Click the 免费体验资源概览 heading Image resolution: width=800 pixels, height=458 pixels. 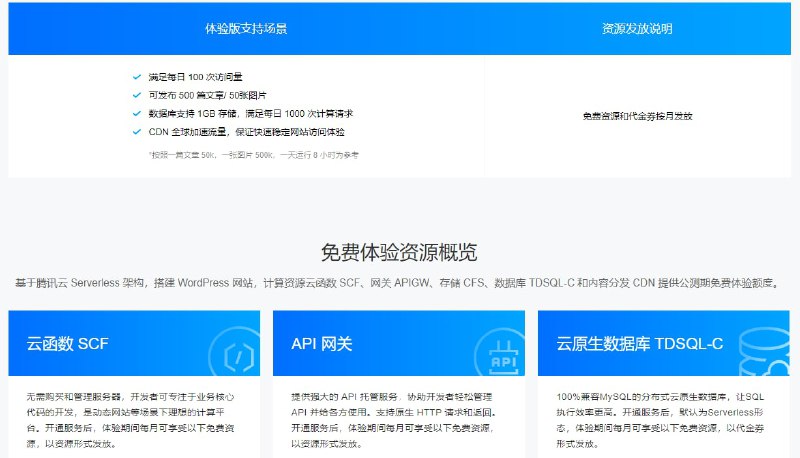tap(399, 252)
